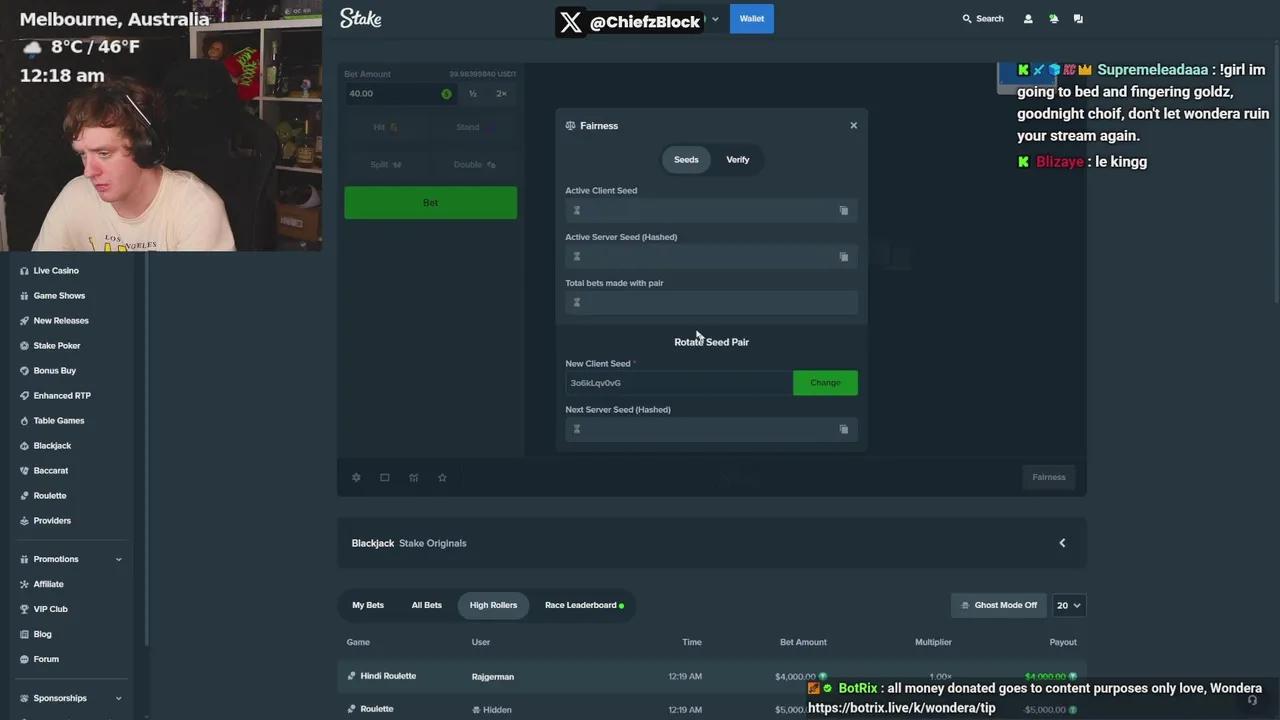Open New Releases rocket icon
Viewport: 1280px width, 720px height.
tap(24, 321)
